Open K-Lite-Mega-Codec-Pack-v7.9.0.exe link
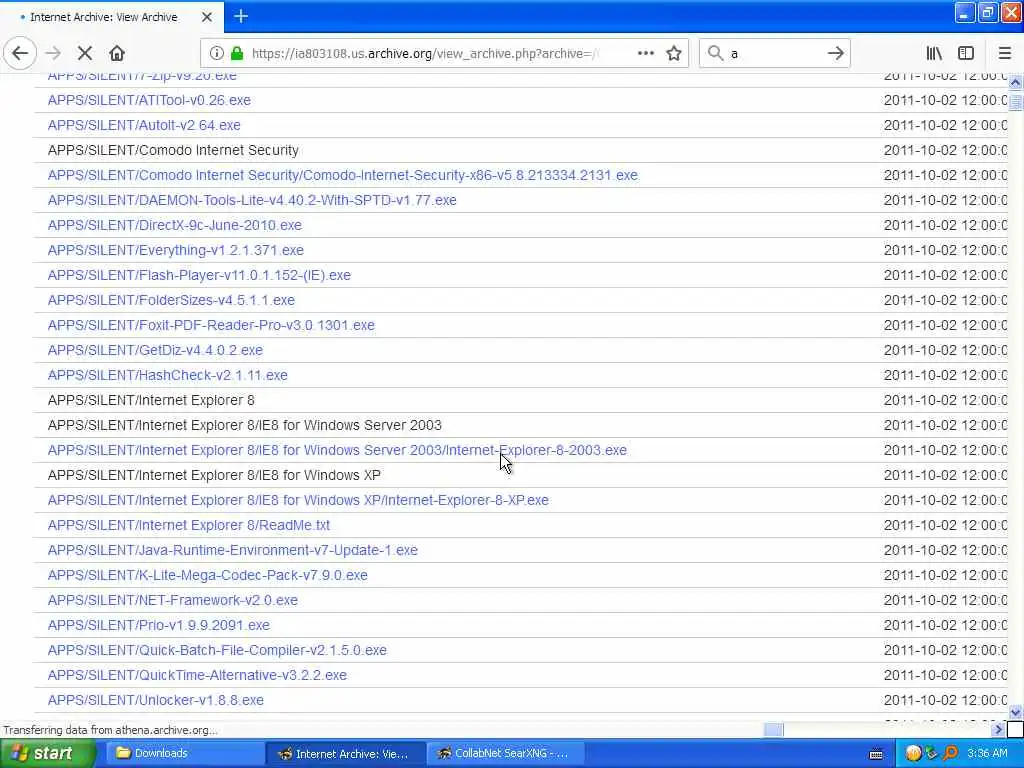This screenshot has width=1024, height=768. [x=208, y=575]
